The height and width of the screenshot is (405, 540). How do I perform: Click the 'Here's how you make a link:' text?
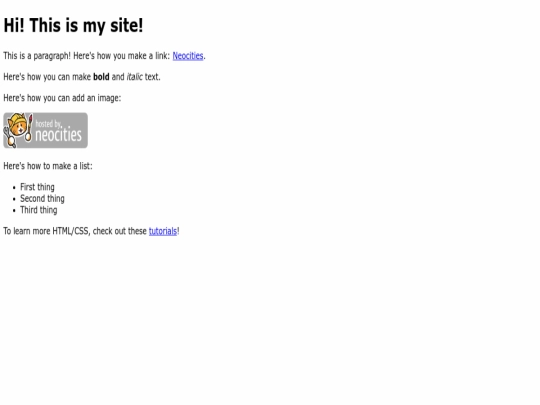(x=122, y=56)
